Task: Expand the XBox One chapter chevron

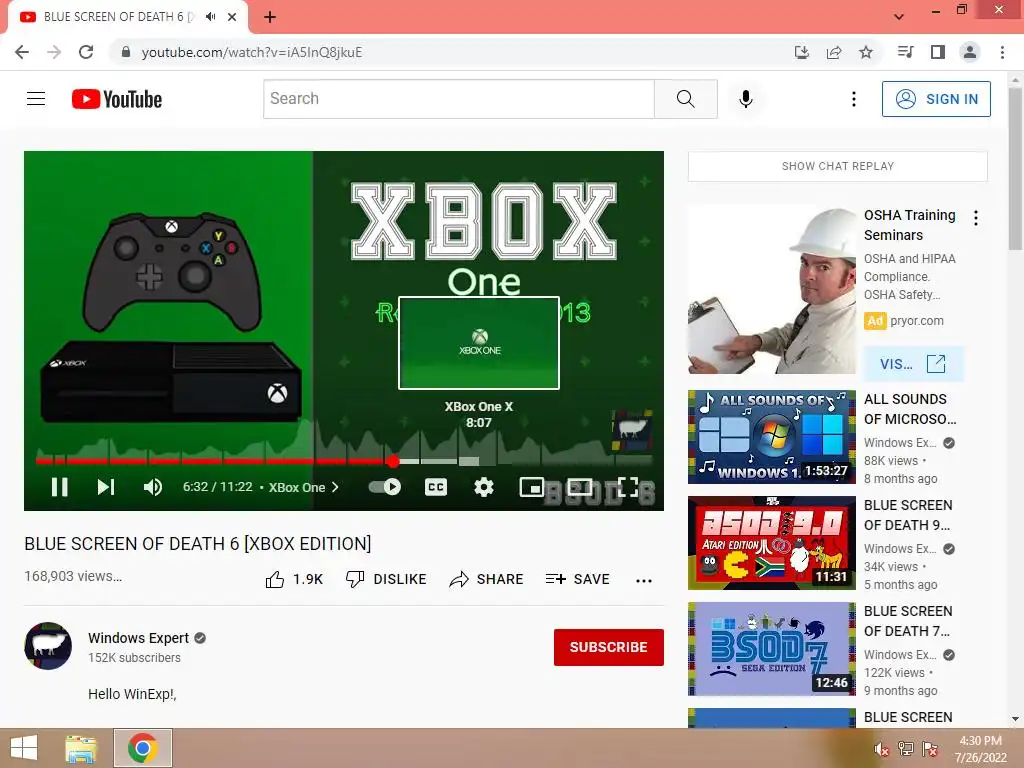Action: coord(335,487)
